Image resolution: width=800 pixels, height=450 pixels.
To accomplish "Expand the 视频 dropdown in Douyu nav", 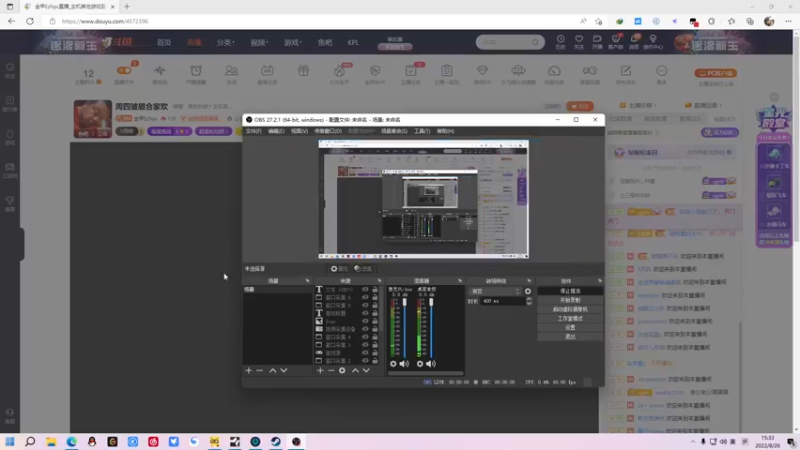I will click(x=259, y=42).
